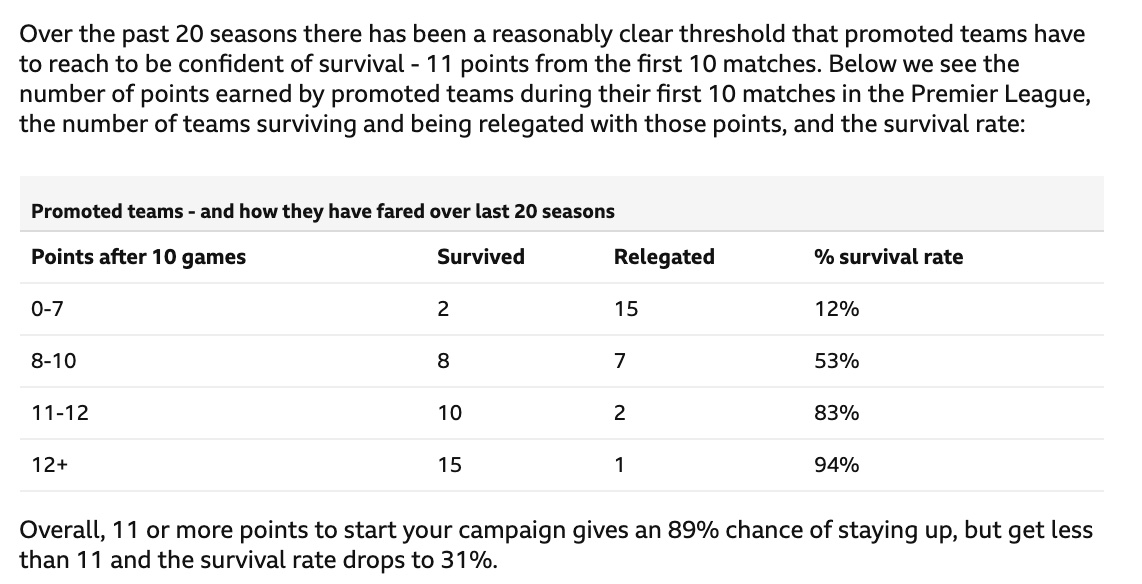
Task: Click the survived value 8 in 8-10 row
Action: 444,361
